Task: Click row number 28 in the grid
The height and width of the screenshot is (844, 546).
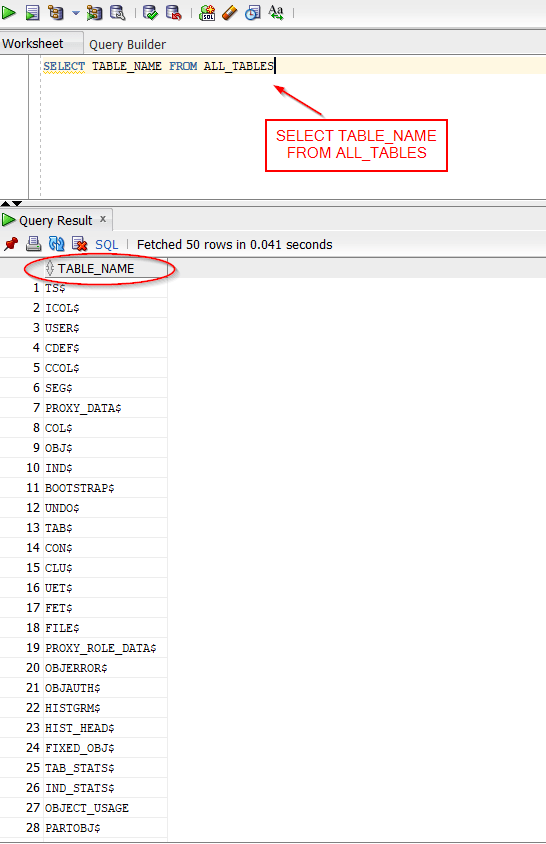Action: 33,828
